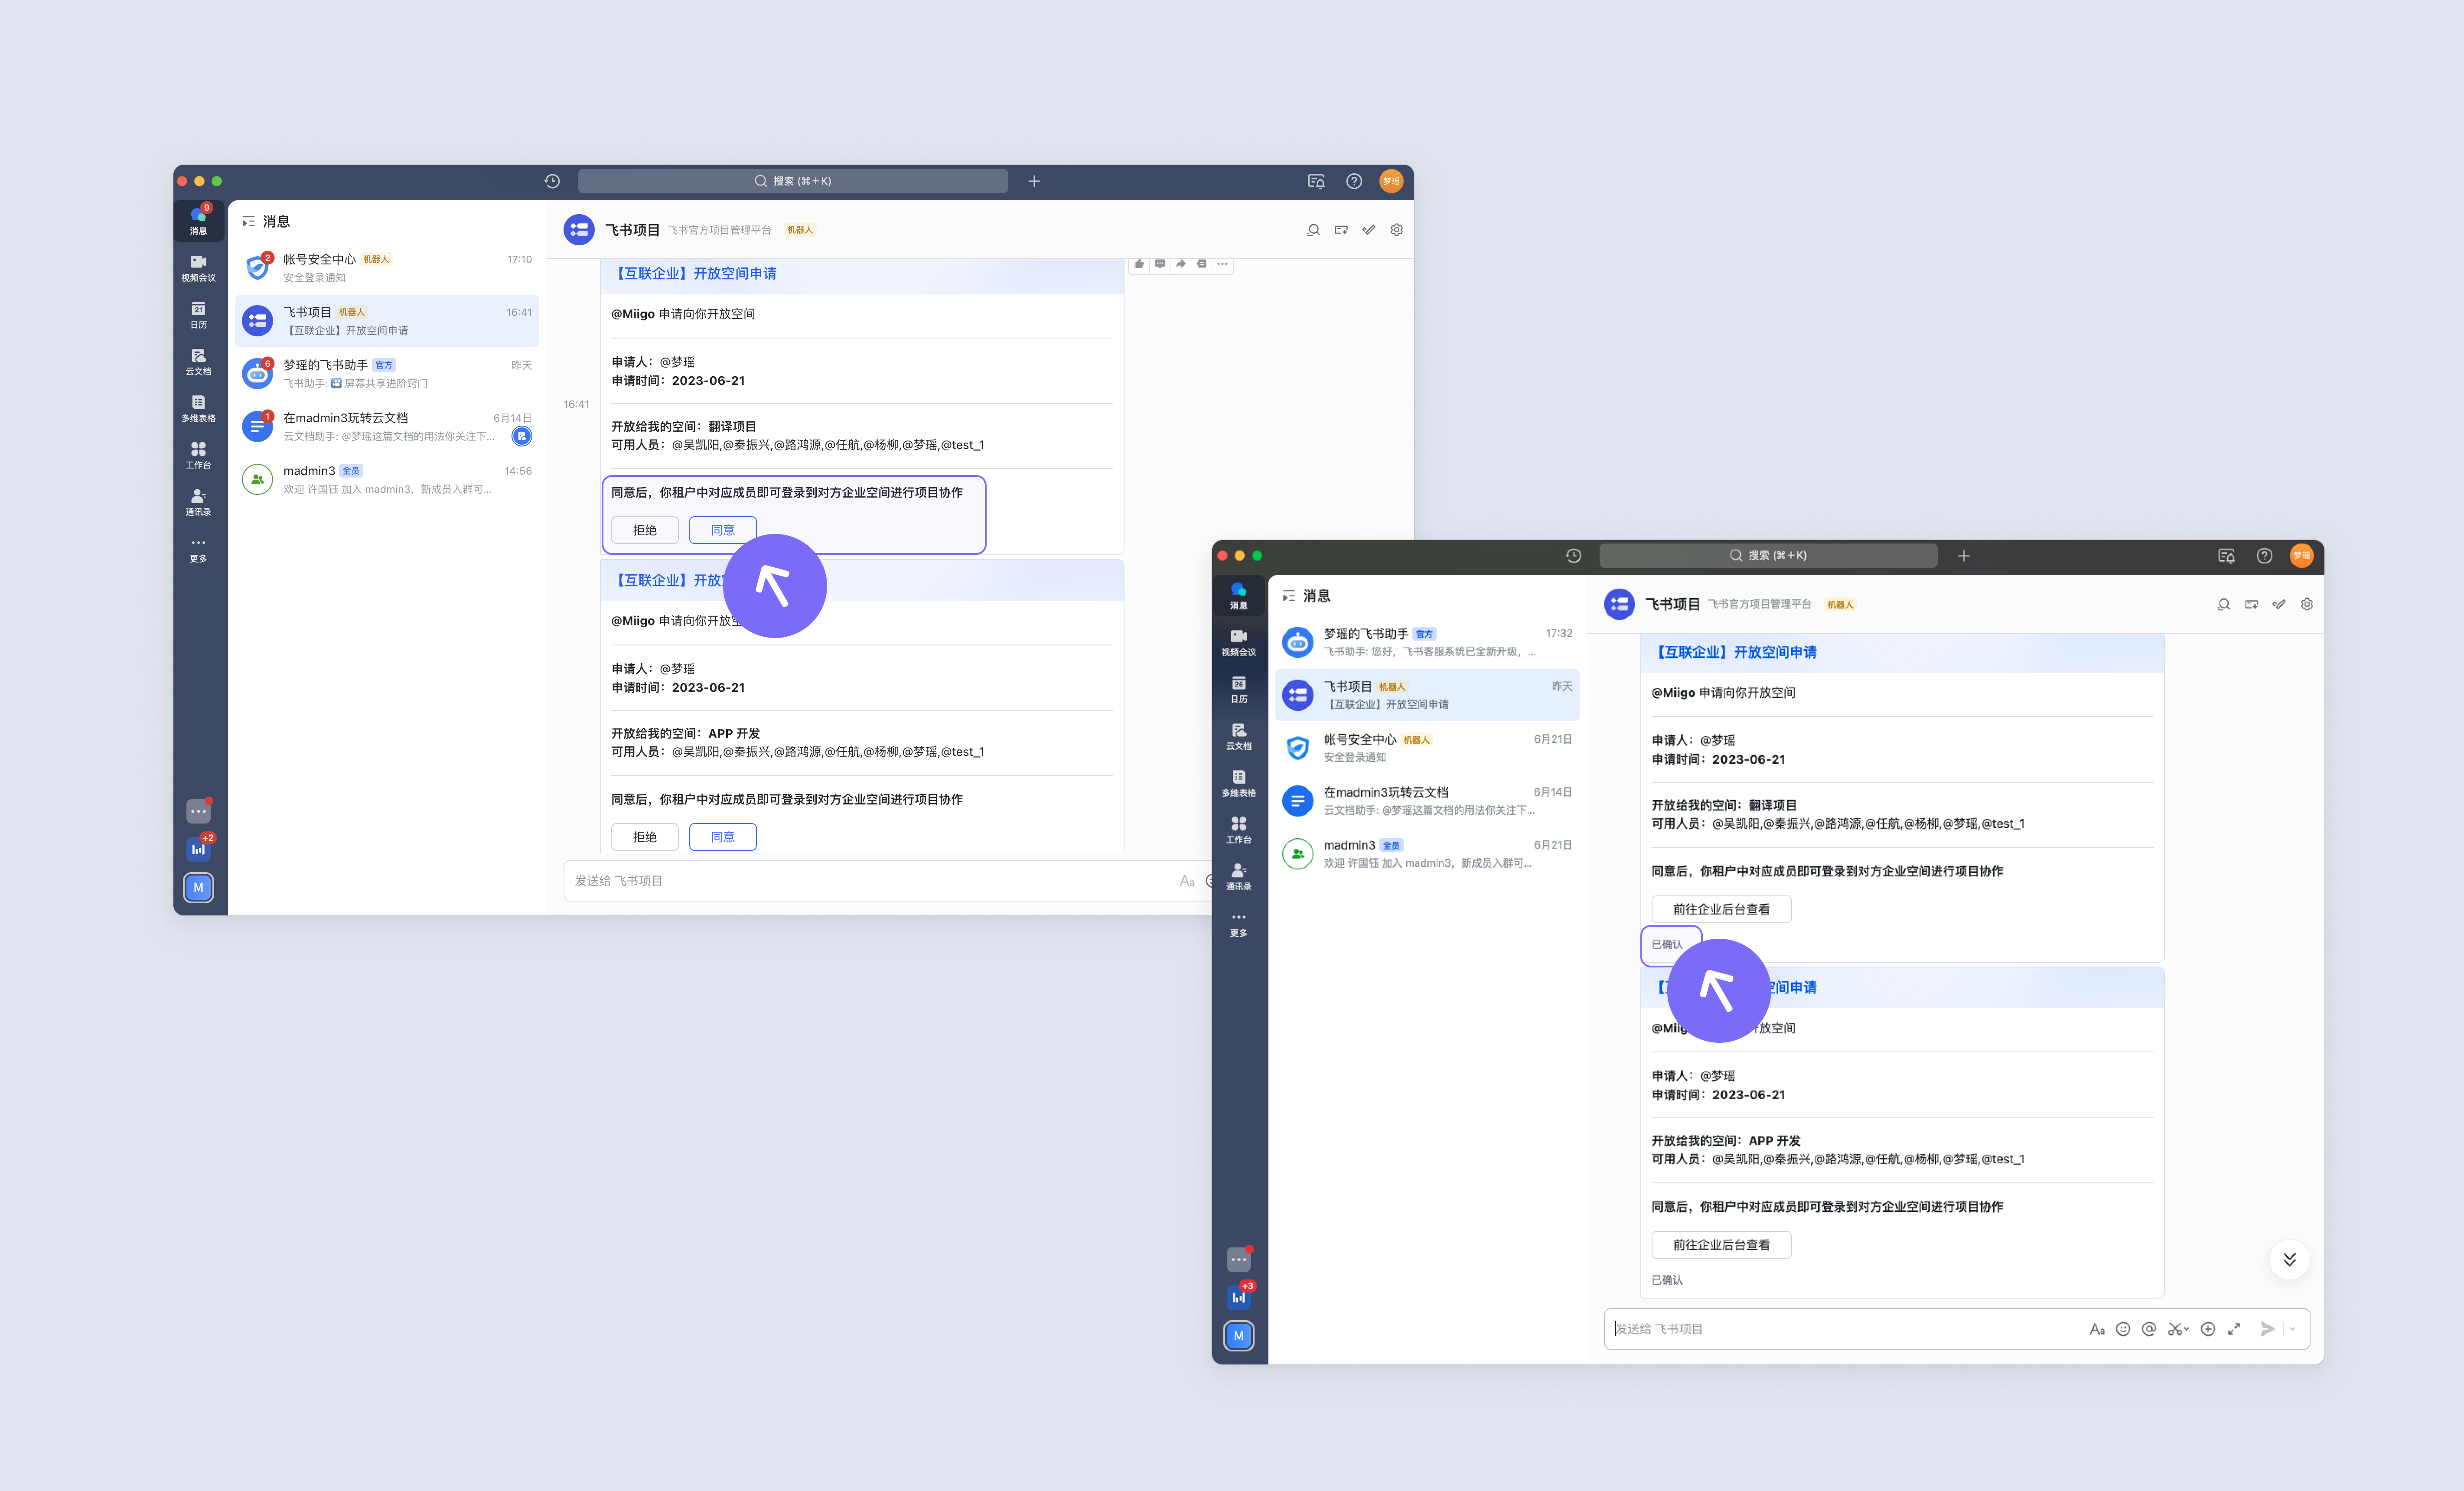Viewport: 2464px width, 1491px height.
Task: Select 在madmin3玩转云文档 chat in back window
Action: click(x=387, y=427)
